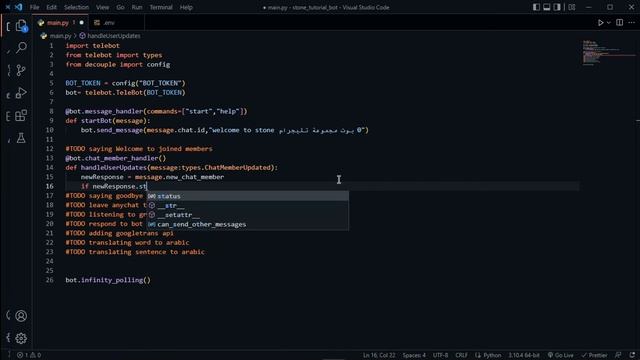The width and height of the screenshot is (640, 360).
Task: Open the Selection menu
Action: click(76, 7)
